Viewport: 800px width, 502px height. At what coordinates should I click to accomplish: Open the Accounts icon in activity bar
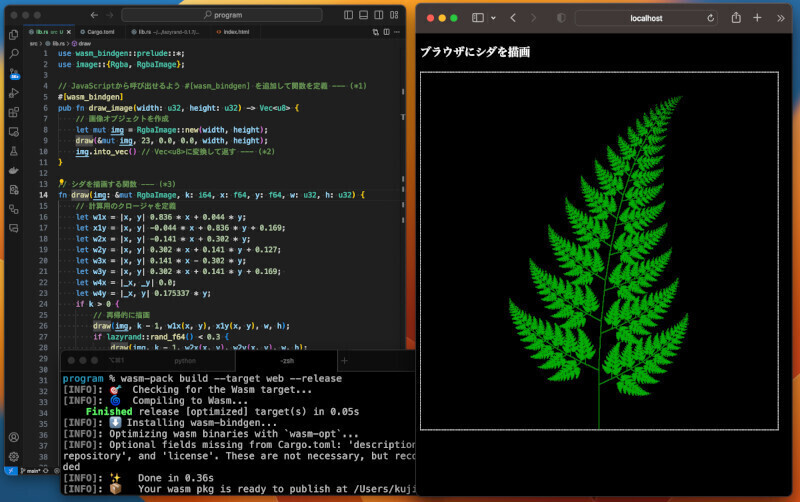13,437
